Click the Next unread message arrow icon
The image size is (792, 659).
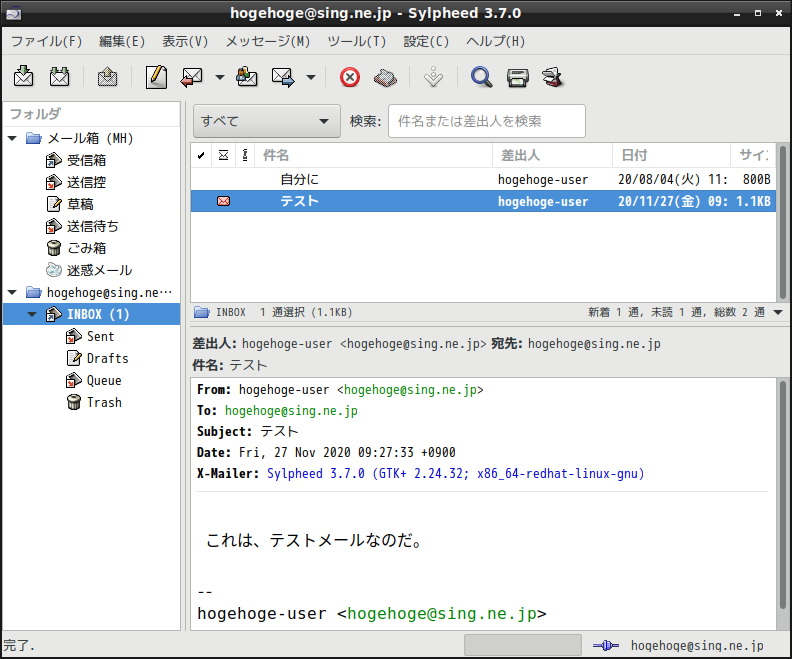click(433, 77)
